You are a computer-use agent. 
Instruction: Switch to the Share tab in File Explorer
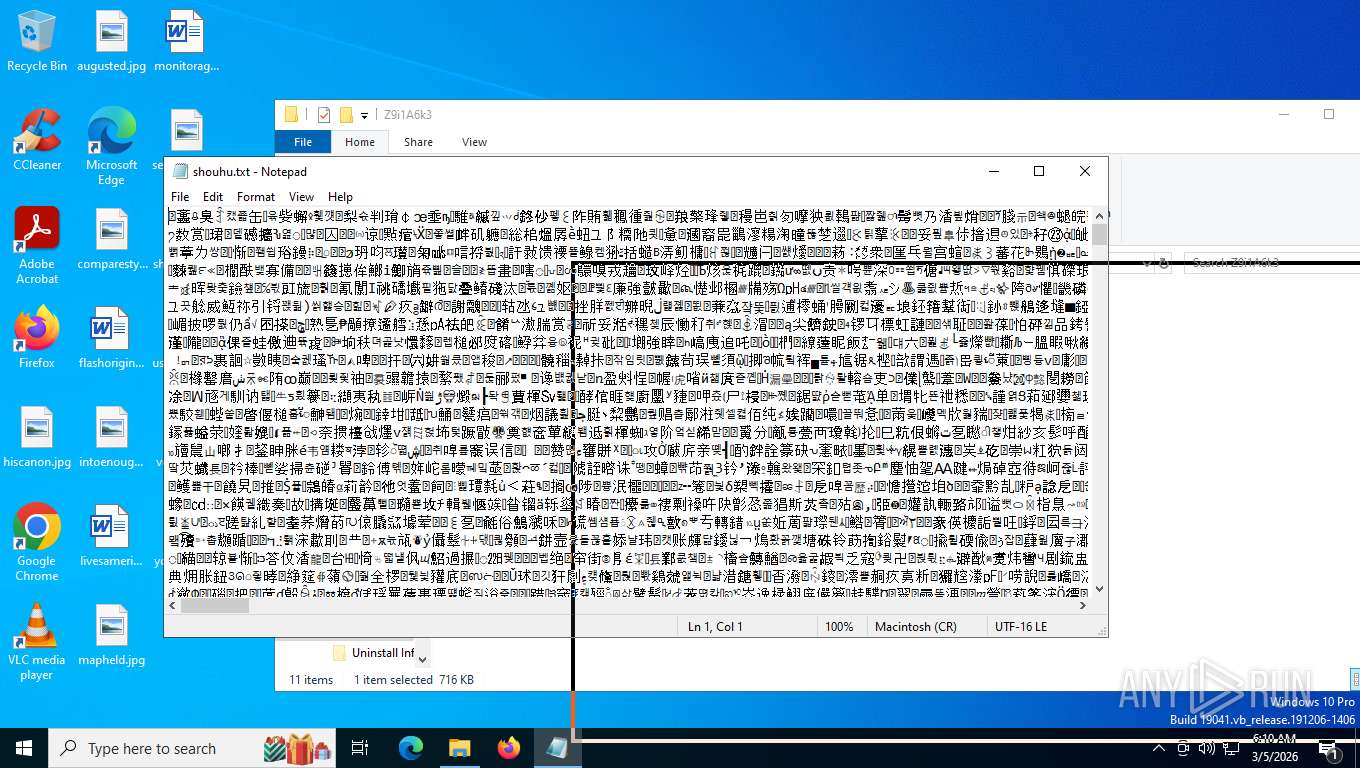(x=418, y=142)
